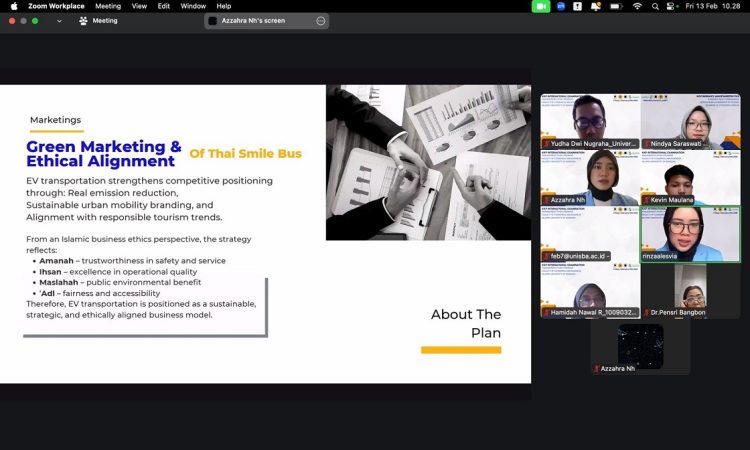Open the View menu
750x450 pixels.
(x=139, y=6)
